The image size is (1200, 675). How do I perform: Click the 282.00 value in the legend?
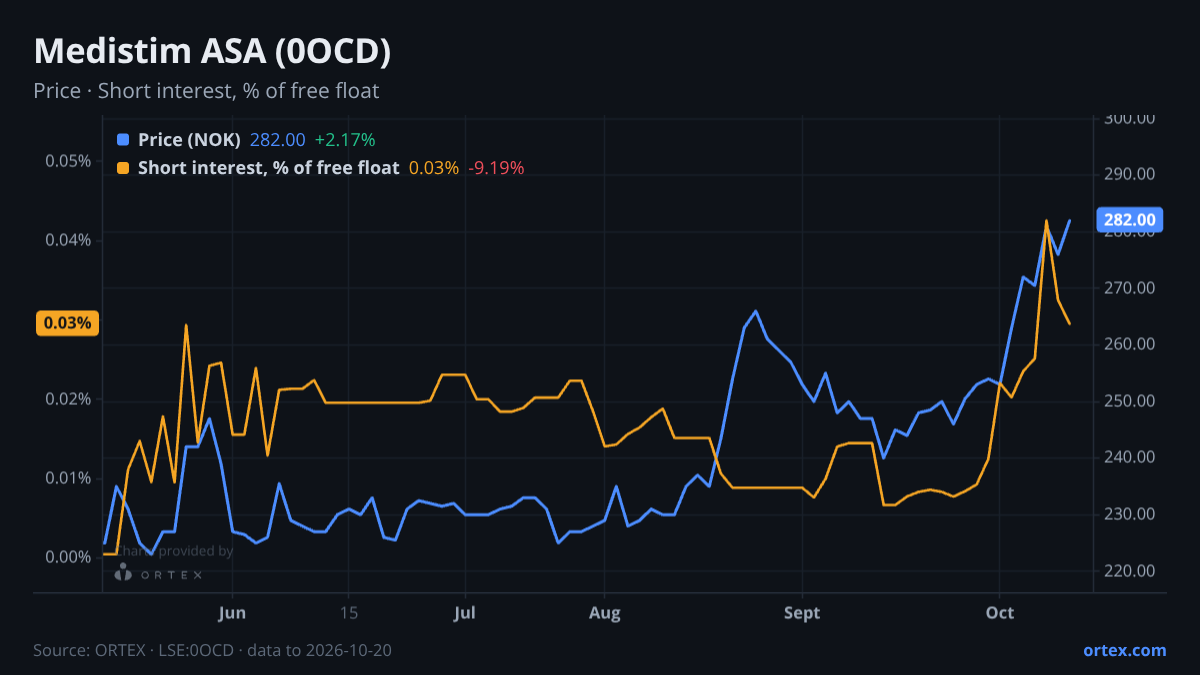click(277, 140)
